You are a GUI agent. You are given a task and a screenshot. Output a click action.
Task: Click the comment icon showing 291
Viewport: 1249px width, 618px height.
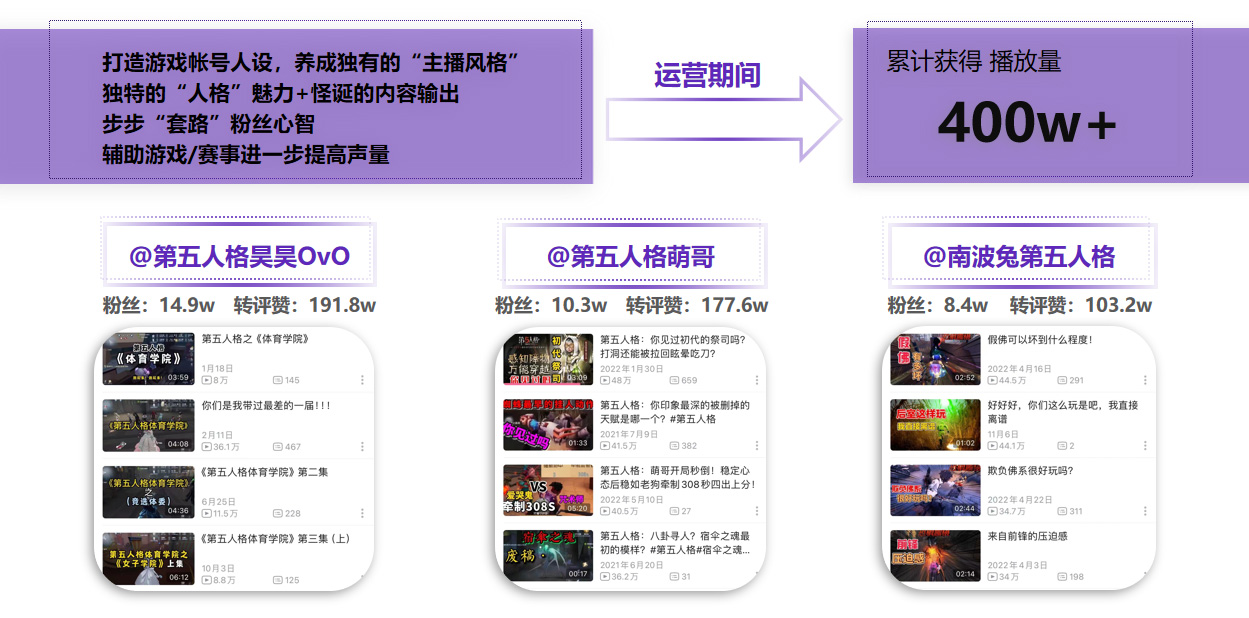[x=1062, y=380]
